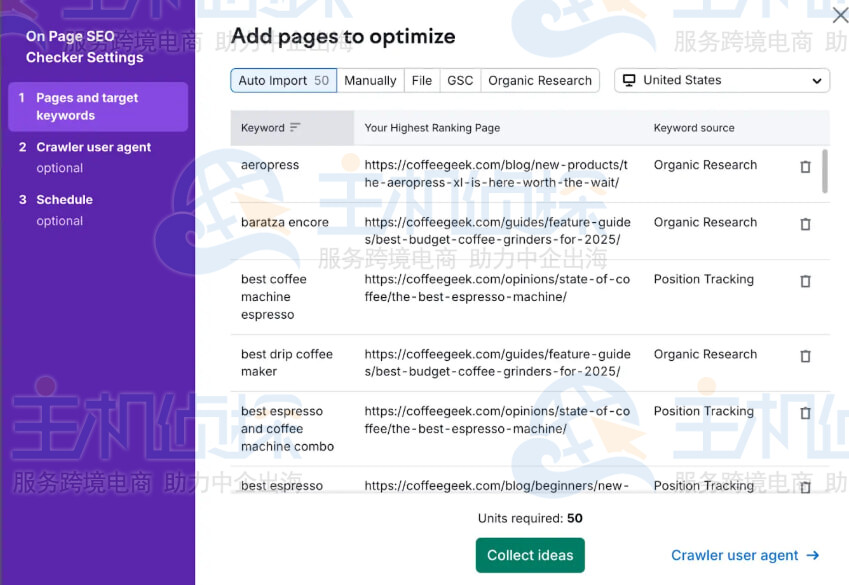The image size is (849, 585).
Task: Remove the best espresso and coffee machine combo row
Action: pyautogui.click(x=805, y=413)
